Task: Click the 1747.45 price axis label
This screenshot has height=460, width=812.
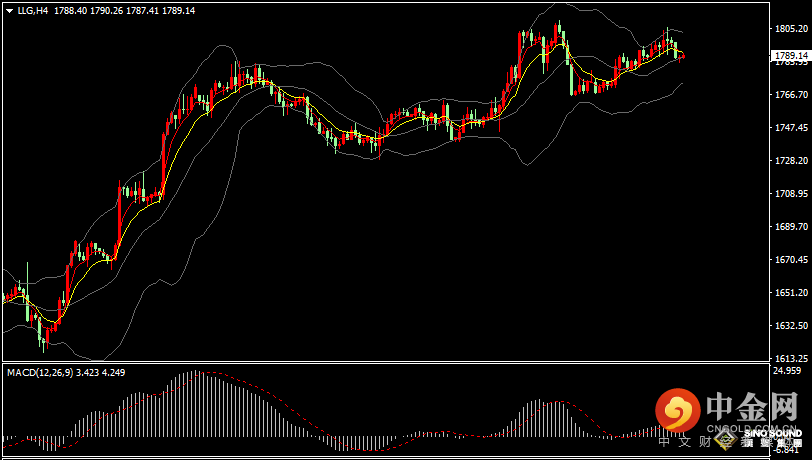Action: (790, 128)
